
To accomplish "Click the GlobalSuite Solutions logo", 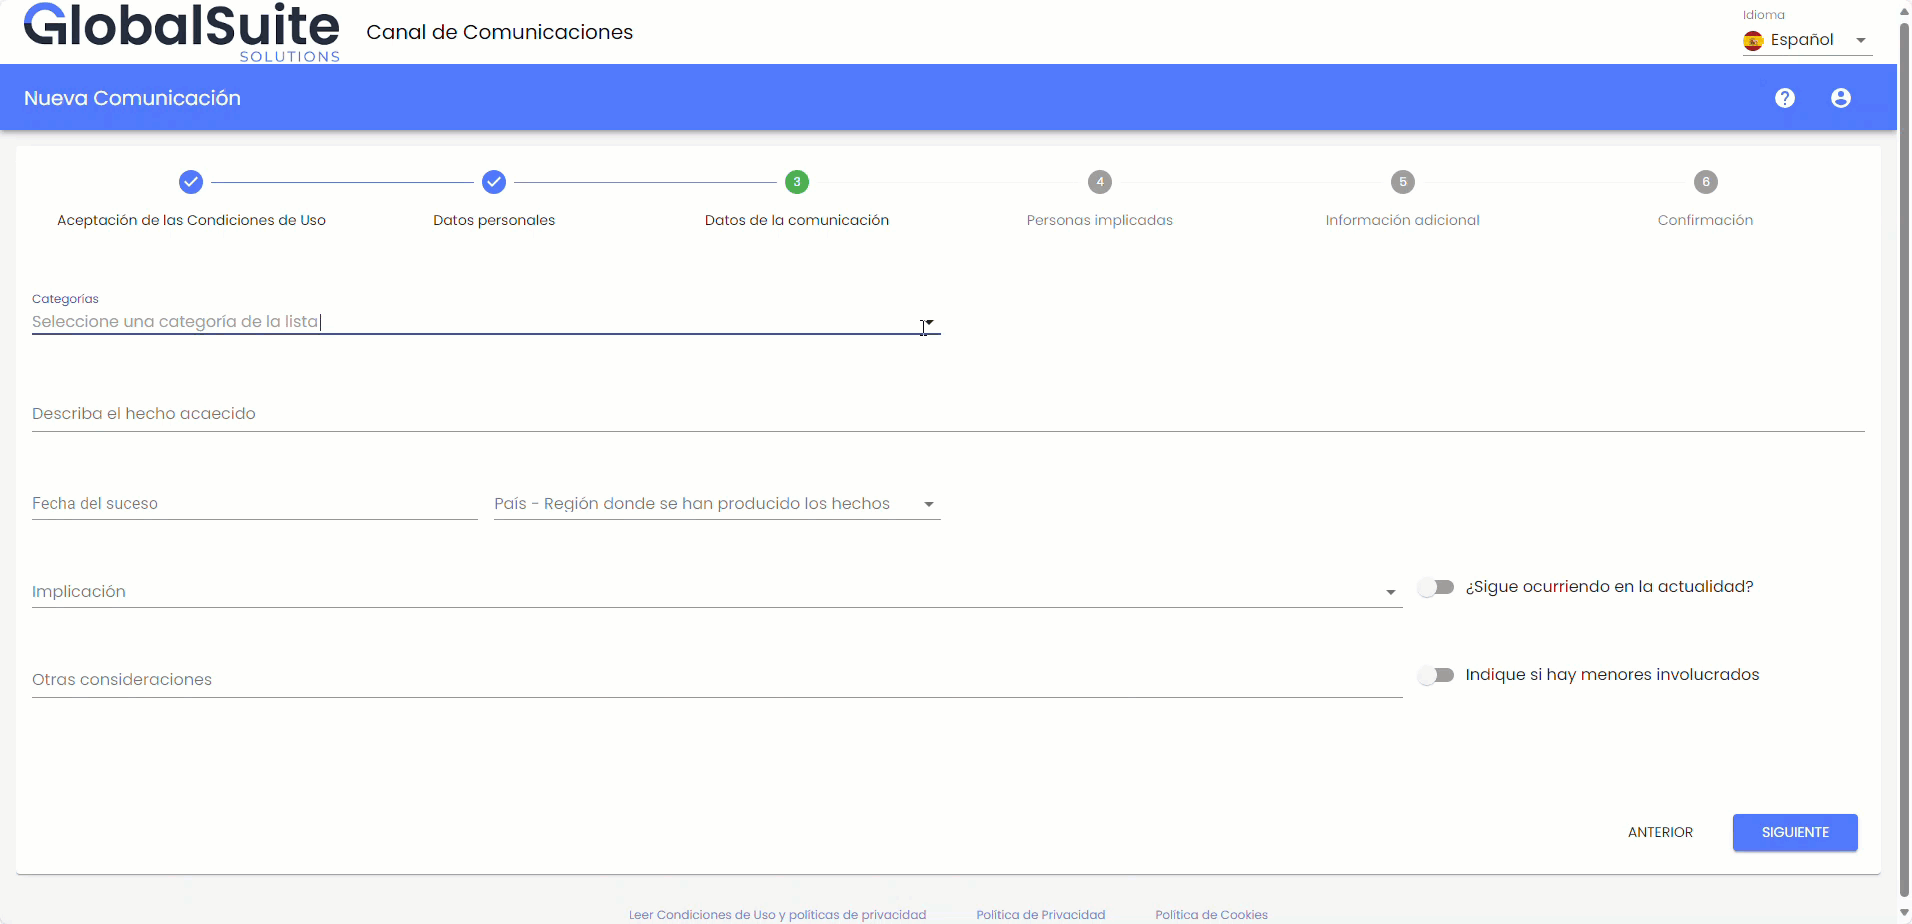I will click(x=182, y=32).
